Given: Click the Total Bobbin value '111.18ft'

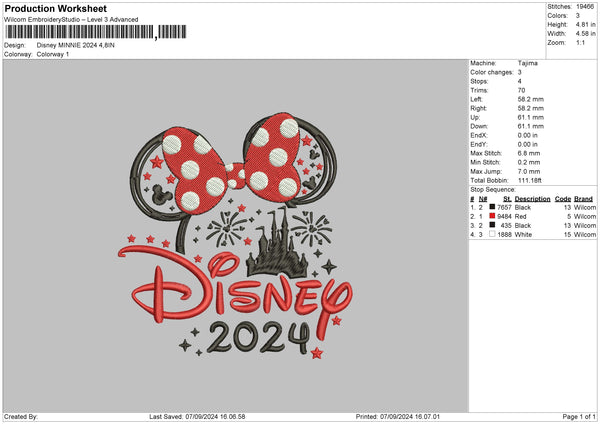Looking at the screenshot, I should pos(530,180).
